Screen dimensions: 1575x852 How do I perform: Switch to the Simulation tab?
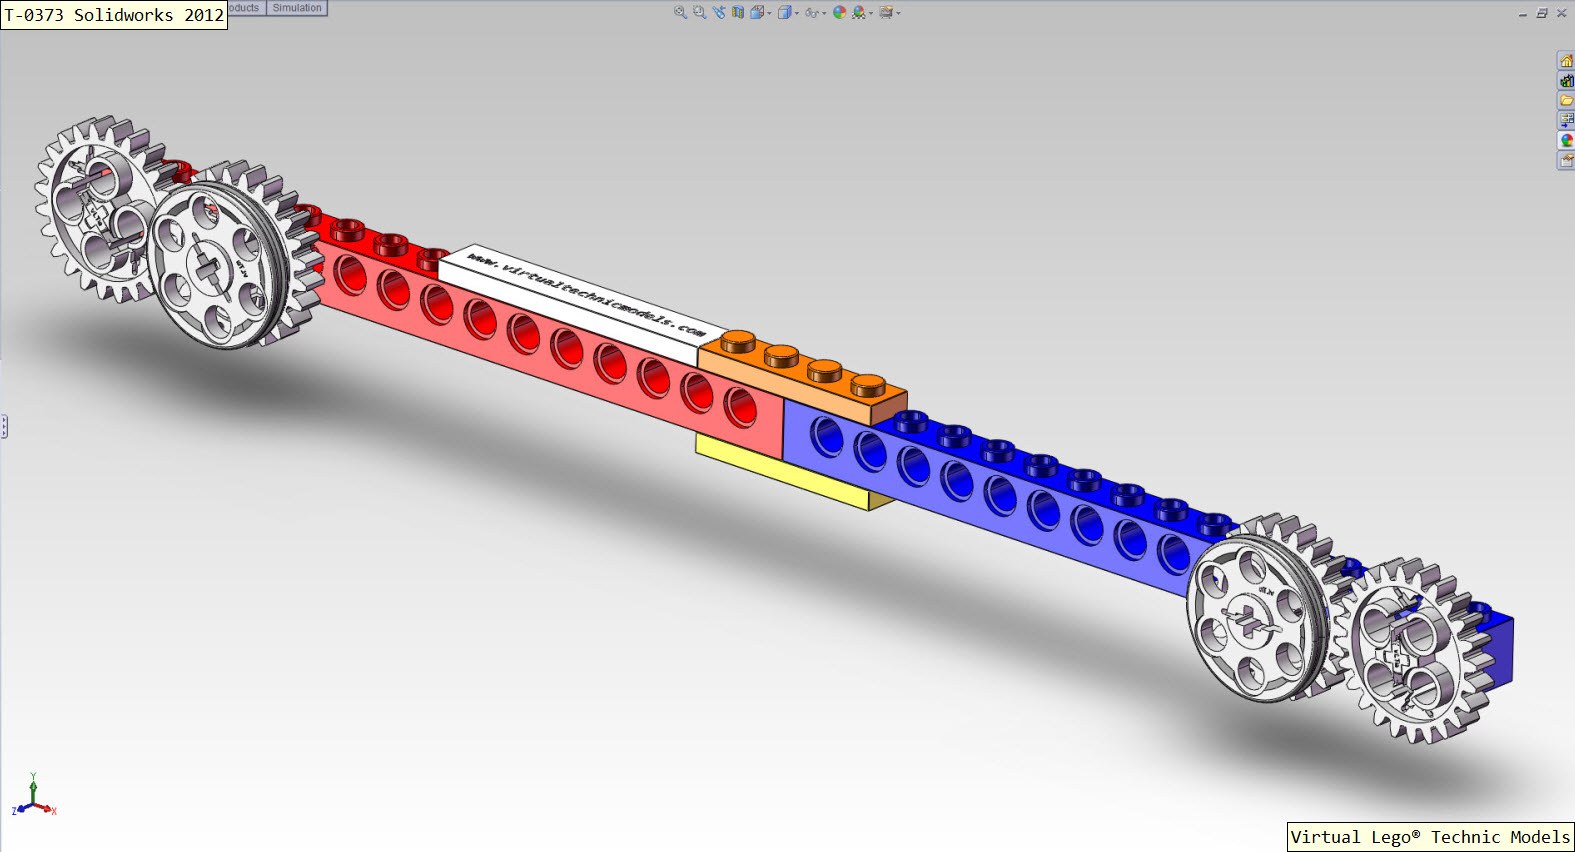[x=297, y=8]
